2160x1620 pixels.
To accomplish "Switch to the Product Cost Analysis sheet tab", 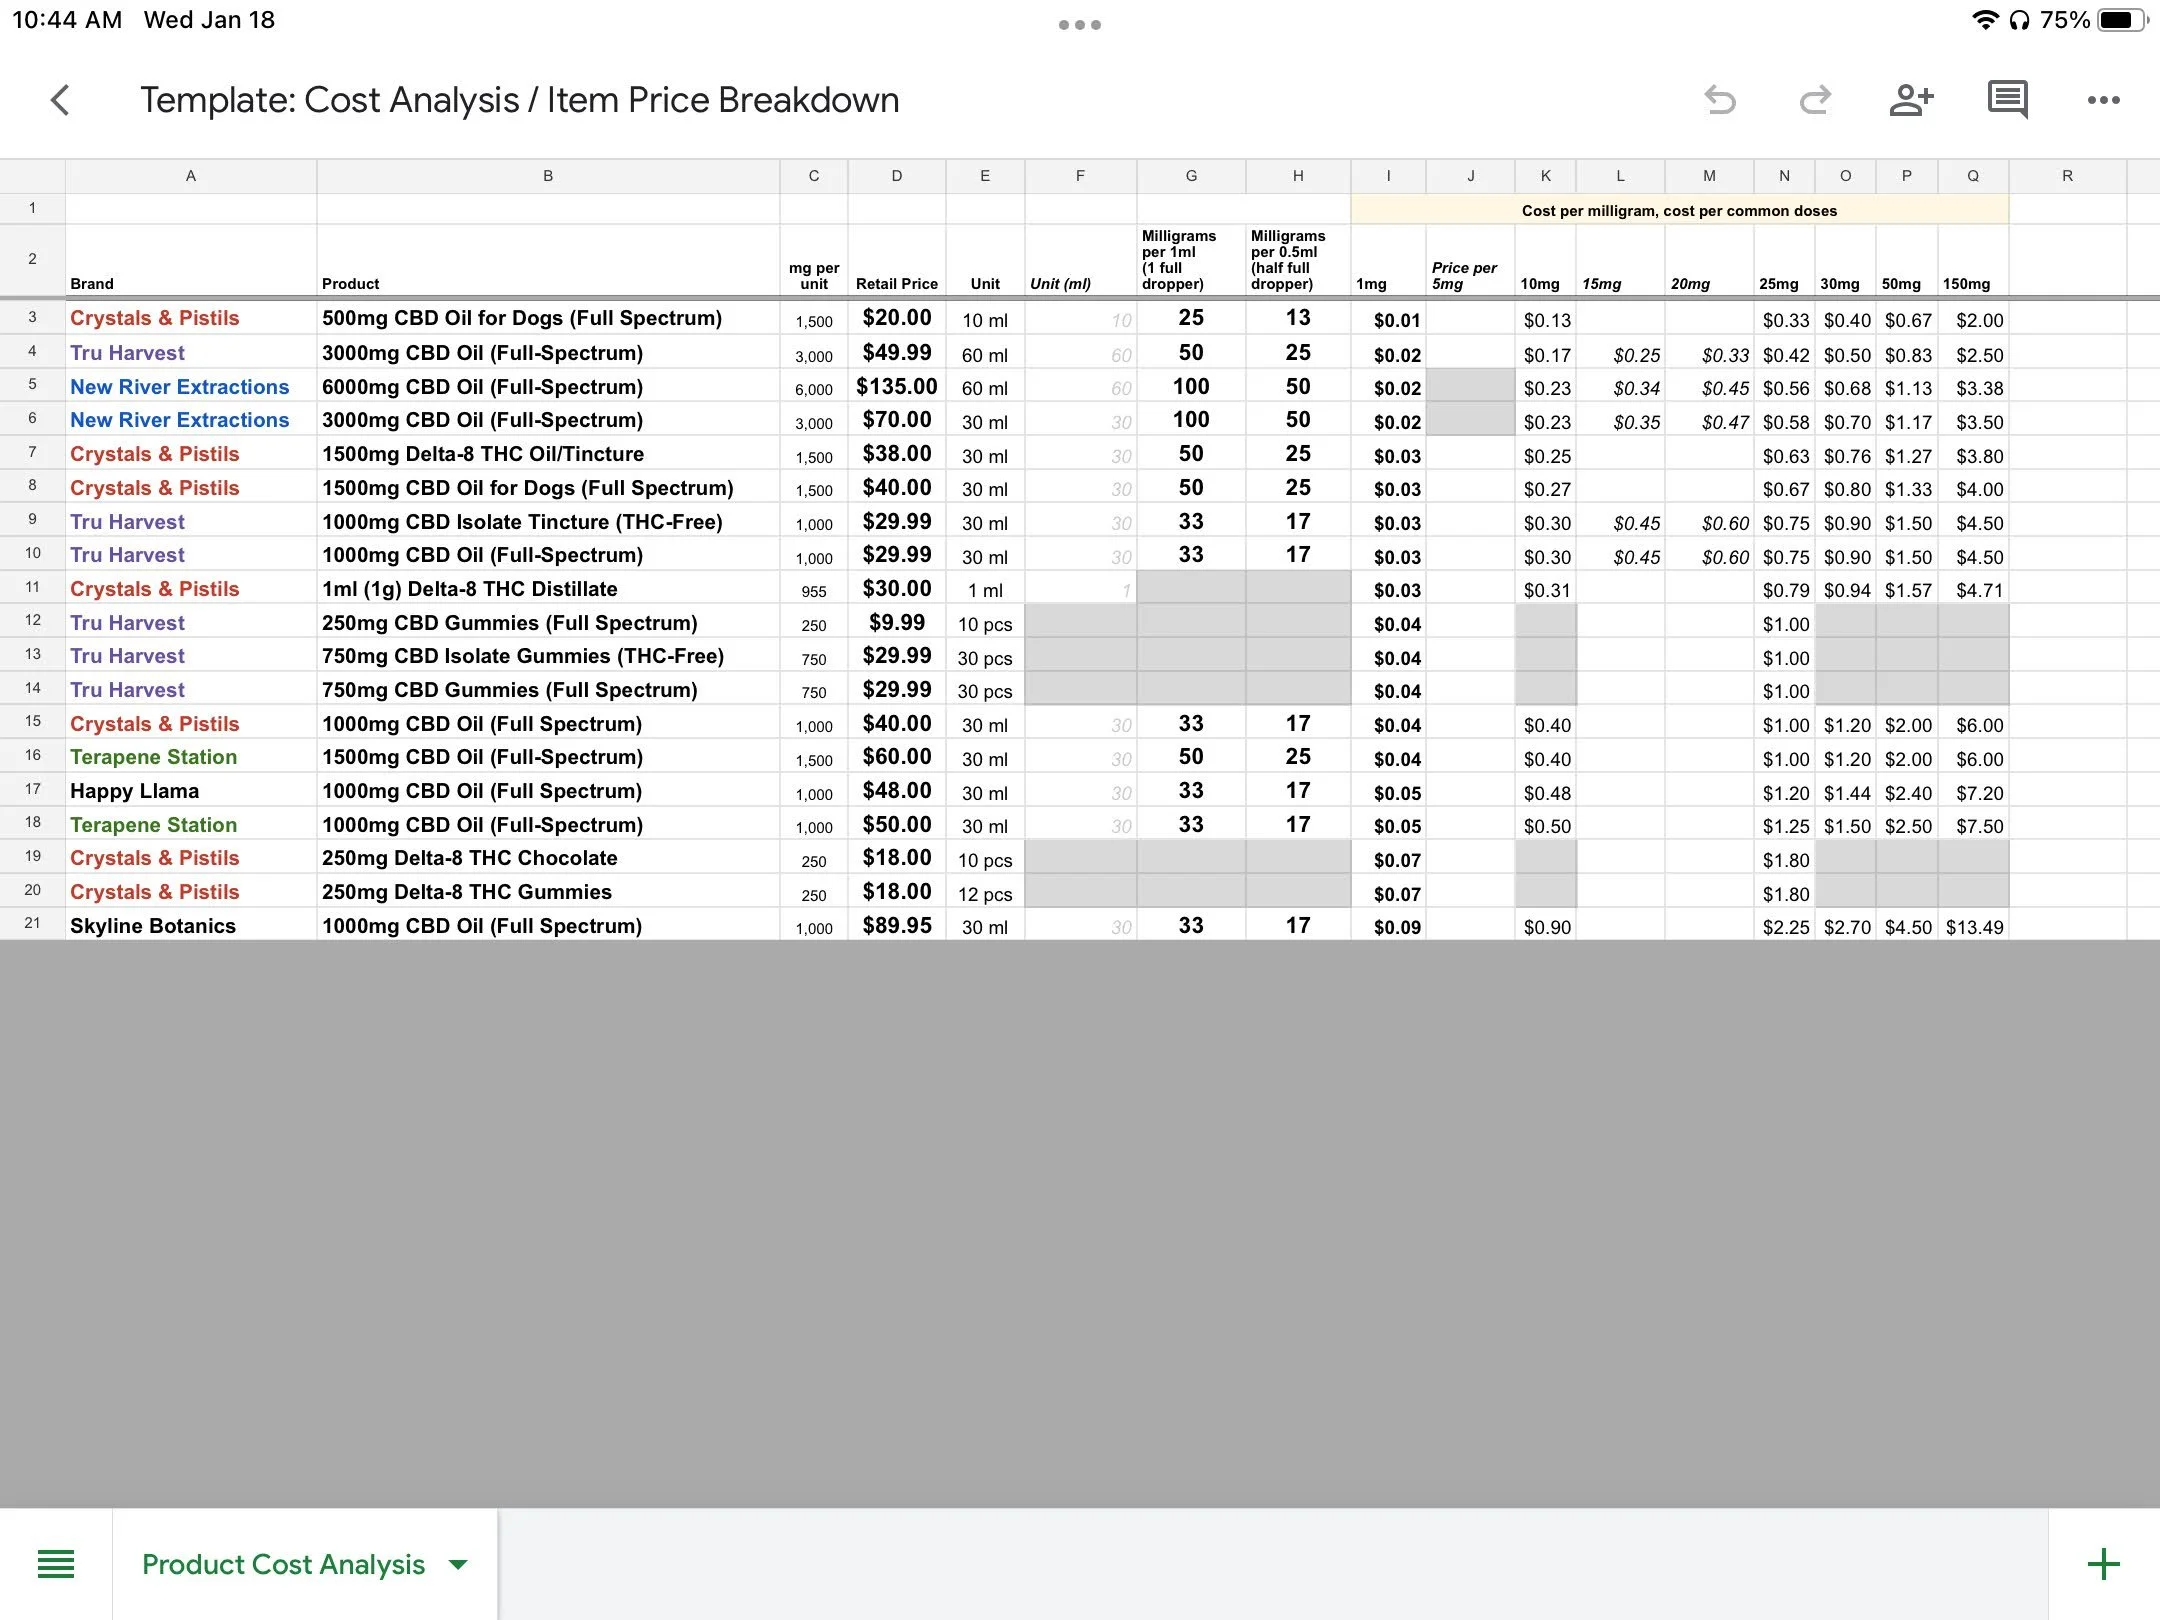I will [283, 1564].
